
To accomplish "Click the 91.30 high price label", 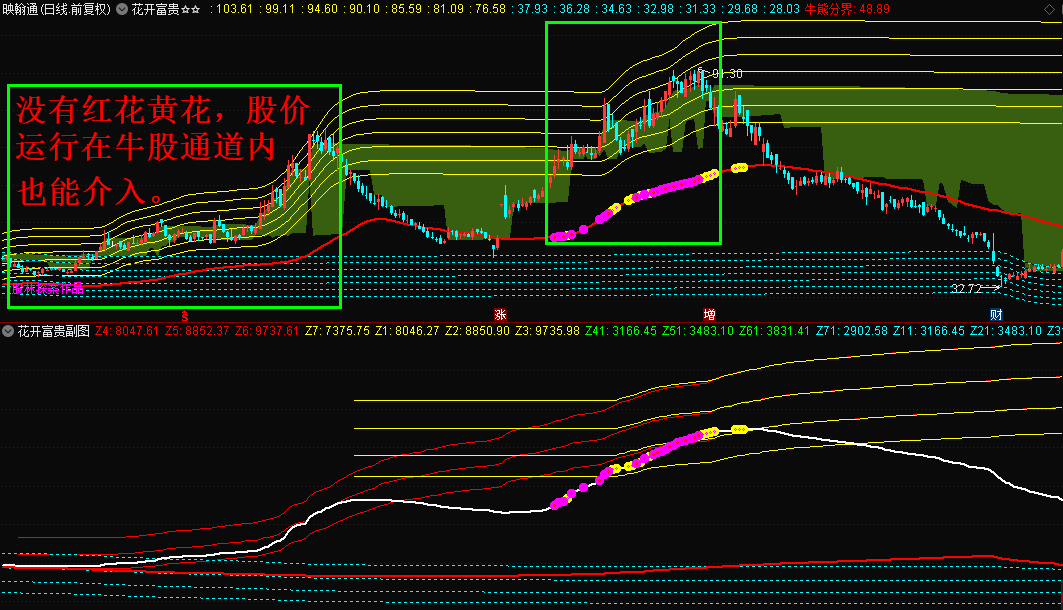I will (727, 73).
